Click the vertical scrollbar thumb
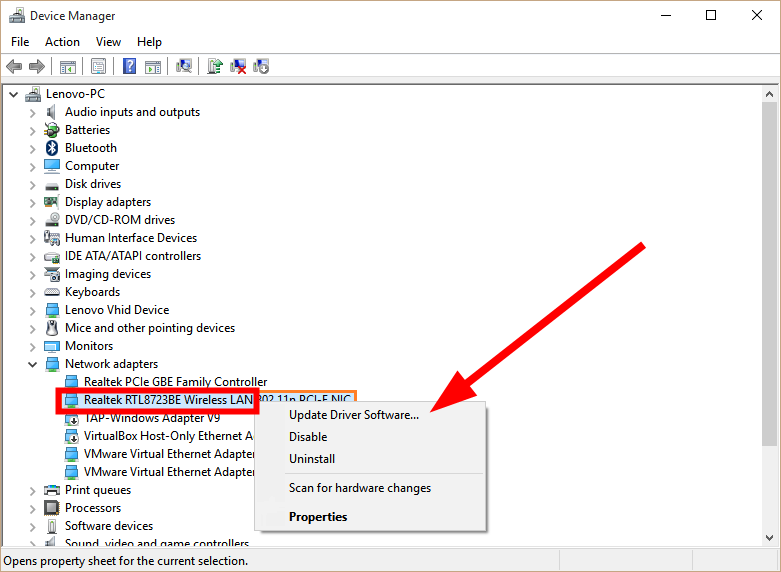The width and height of the screenshot is (781, 572). tap(770, 274)
